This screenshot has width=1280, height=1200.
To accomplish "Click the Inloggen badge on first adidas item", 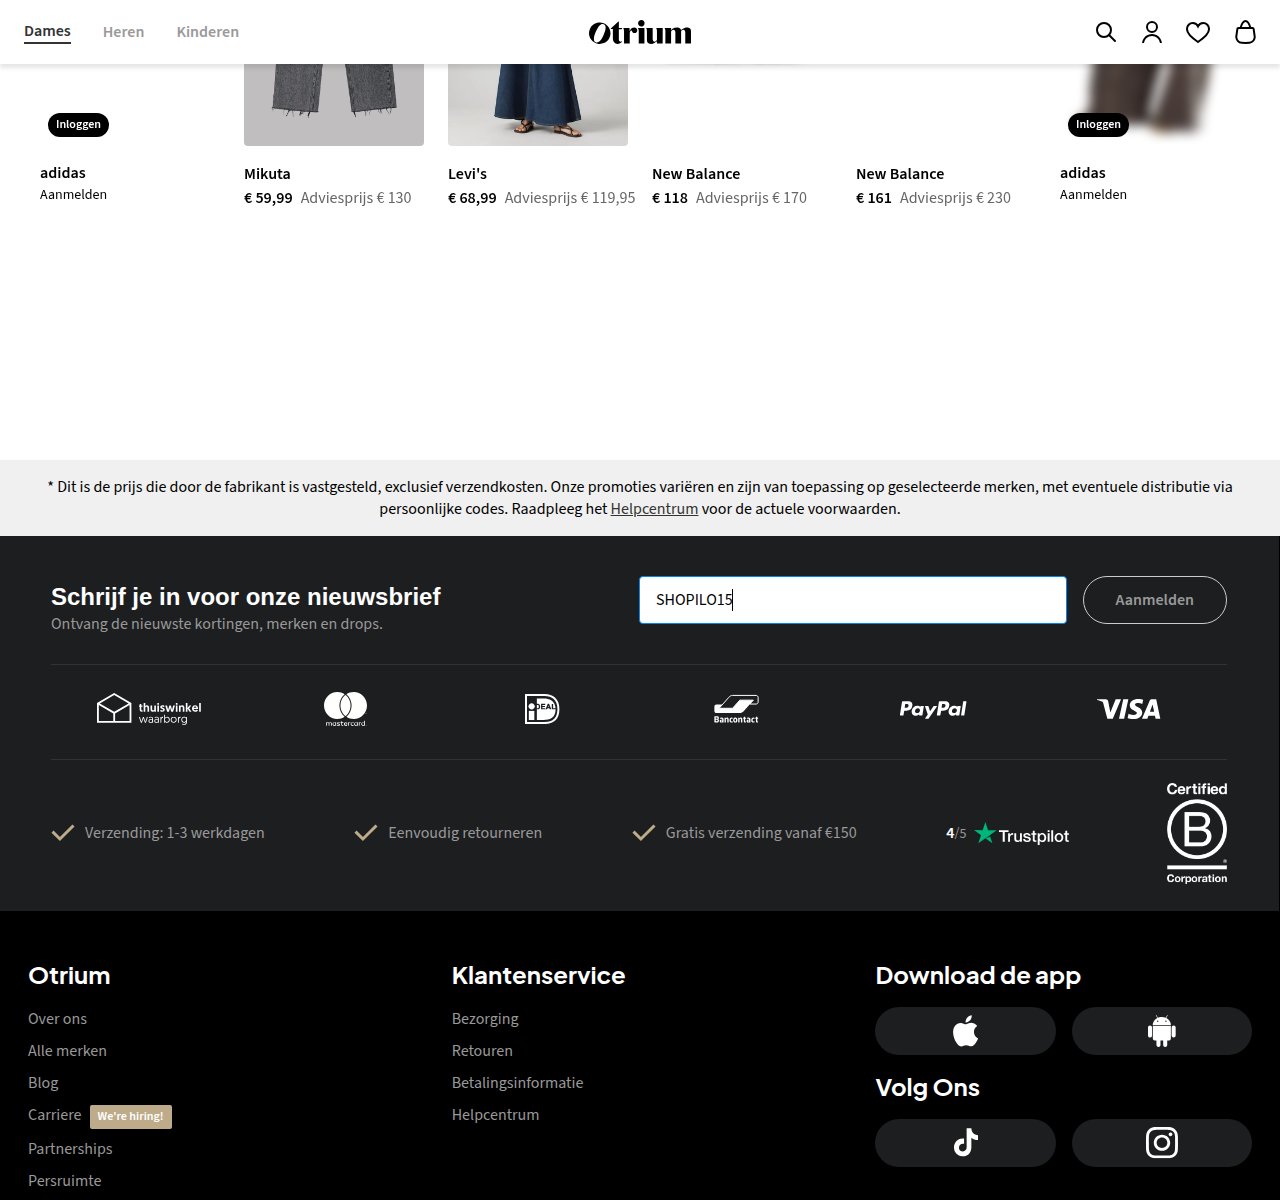I will pos(78,125).
